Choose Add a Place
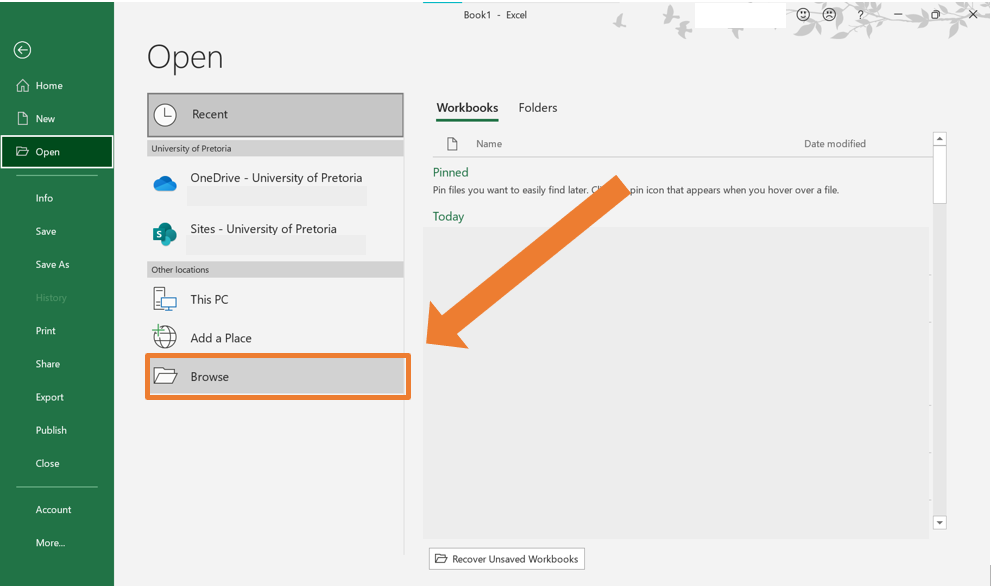The image size is (994, 586). pyautogui.click(x=275, y=338)
